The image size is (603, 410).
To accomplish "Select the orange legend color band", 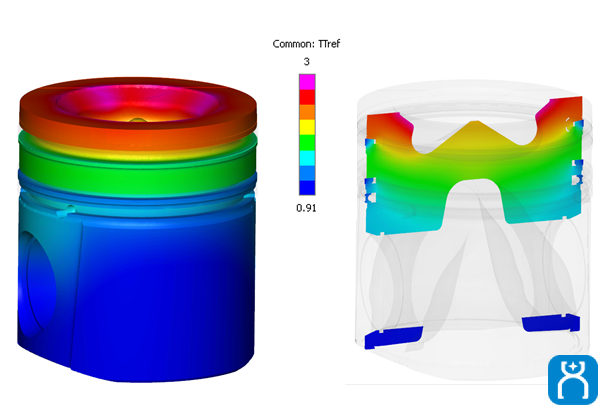I will pos(307,112).
